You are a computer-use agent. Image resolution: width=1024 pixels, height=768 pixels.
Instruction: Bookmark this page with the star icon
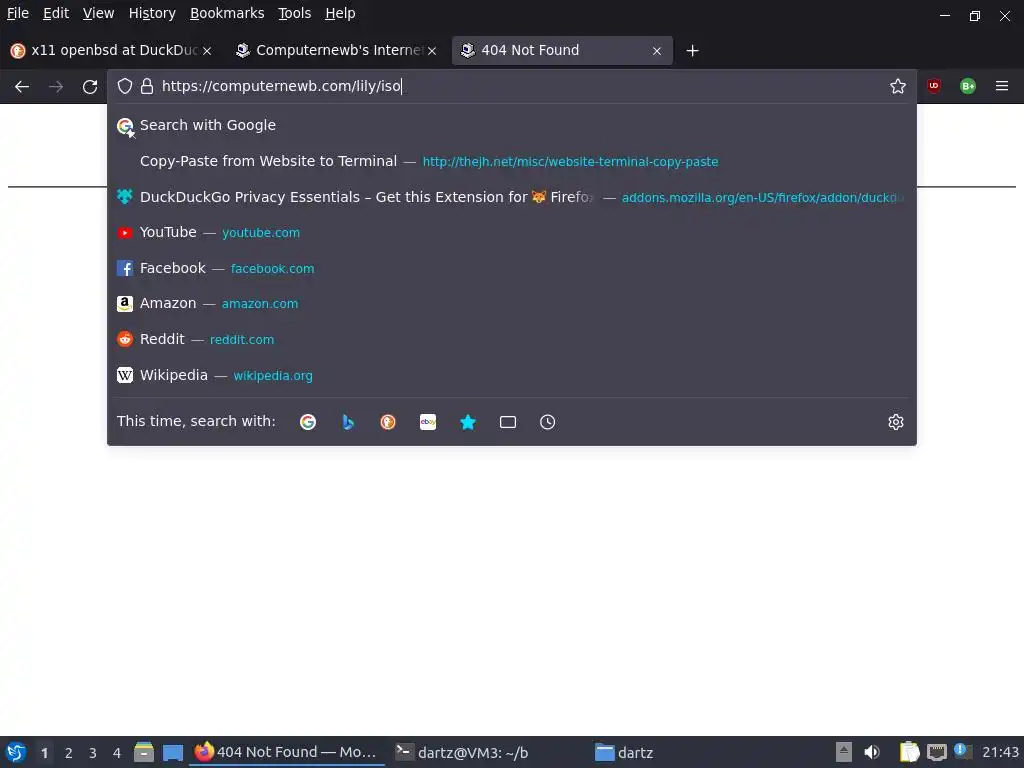coord(898,86)
